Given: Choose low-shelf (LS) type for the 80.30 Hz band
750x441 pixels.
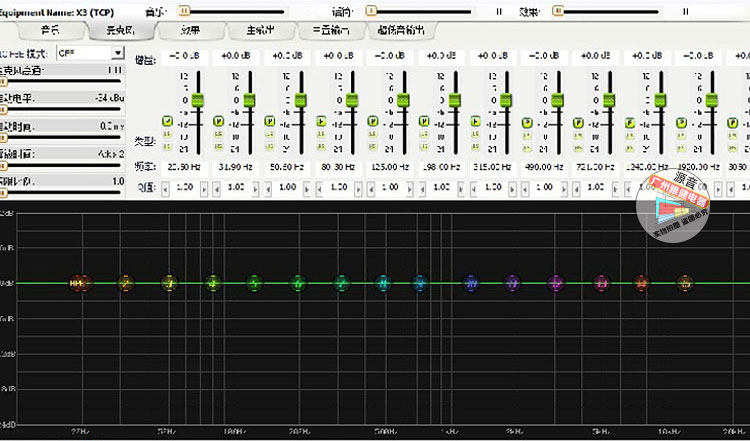Looking at the screenshot, I should 321,135.
